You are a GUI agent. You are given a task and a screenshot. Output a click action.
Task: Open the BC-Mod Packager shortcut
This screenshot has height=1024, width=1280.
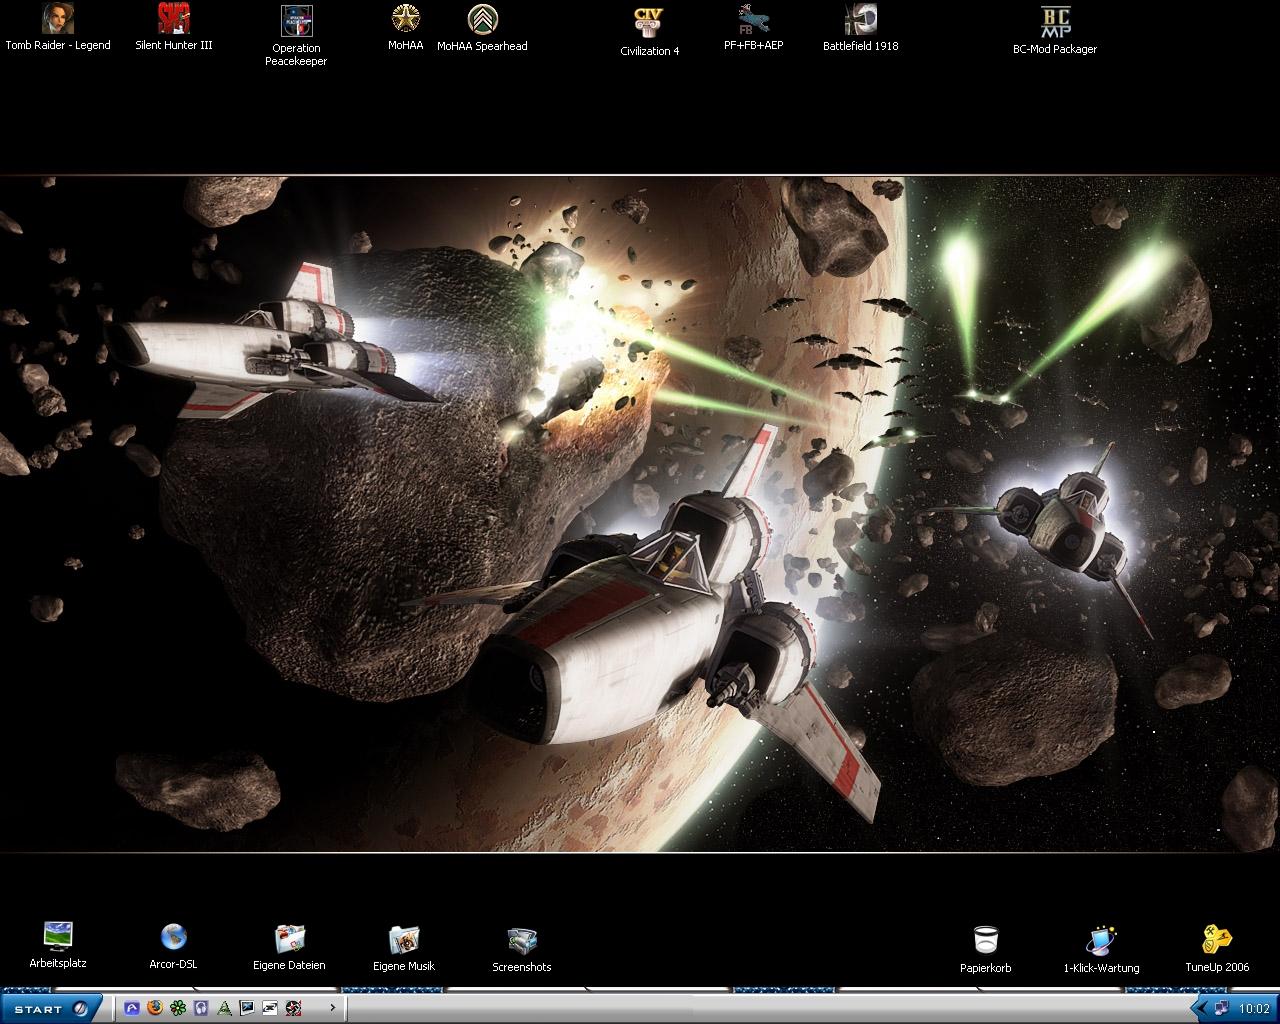point(1055,30)
